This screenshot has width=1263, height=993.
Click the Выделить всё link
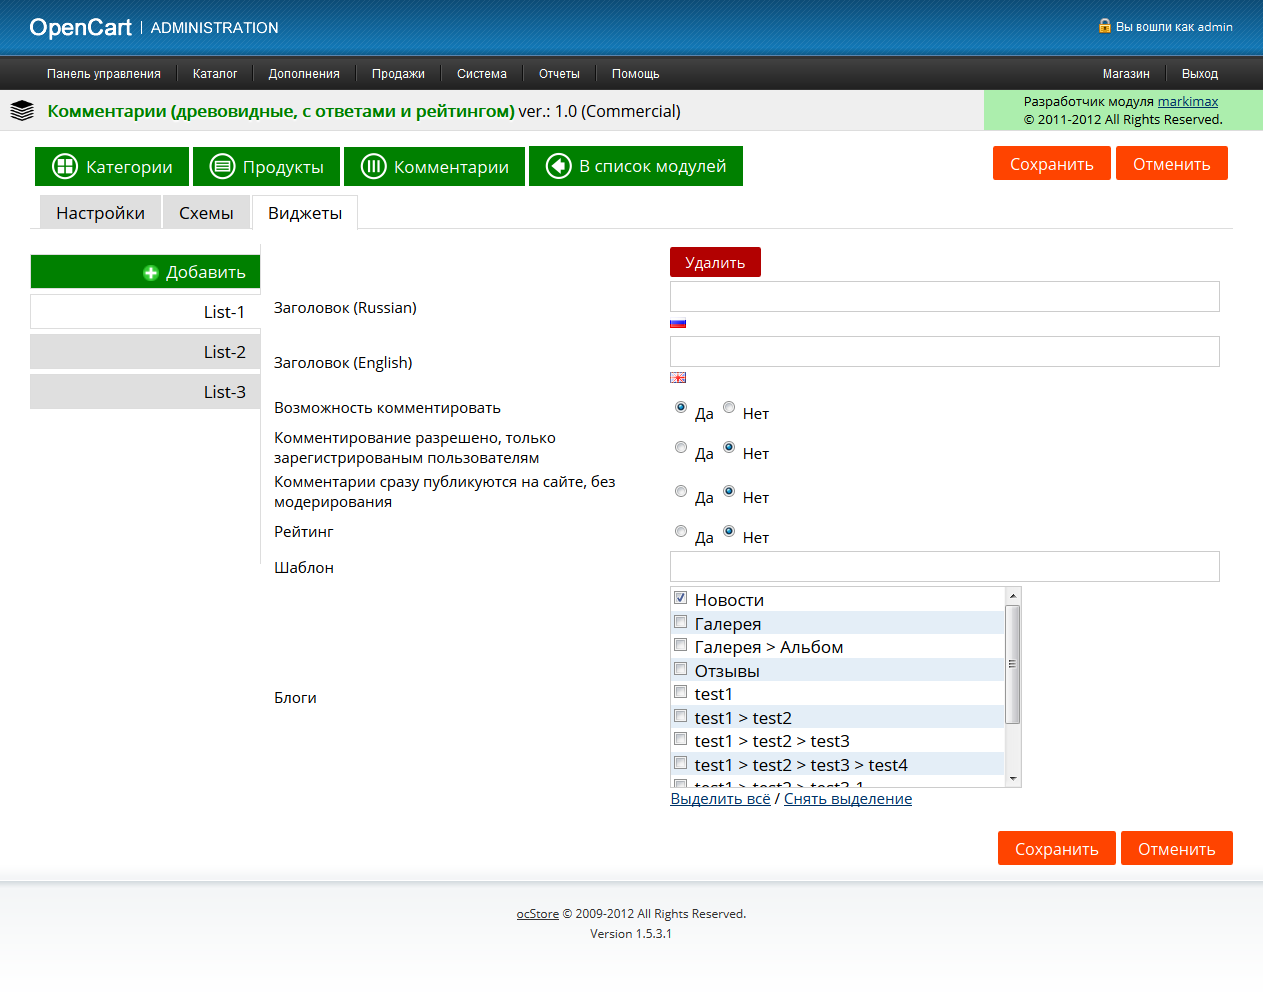pyautogui.click(x=720, y=799)
